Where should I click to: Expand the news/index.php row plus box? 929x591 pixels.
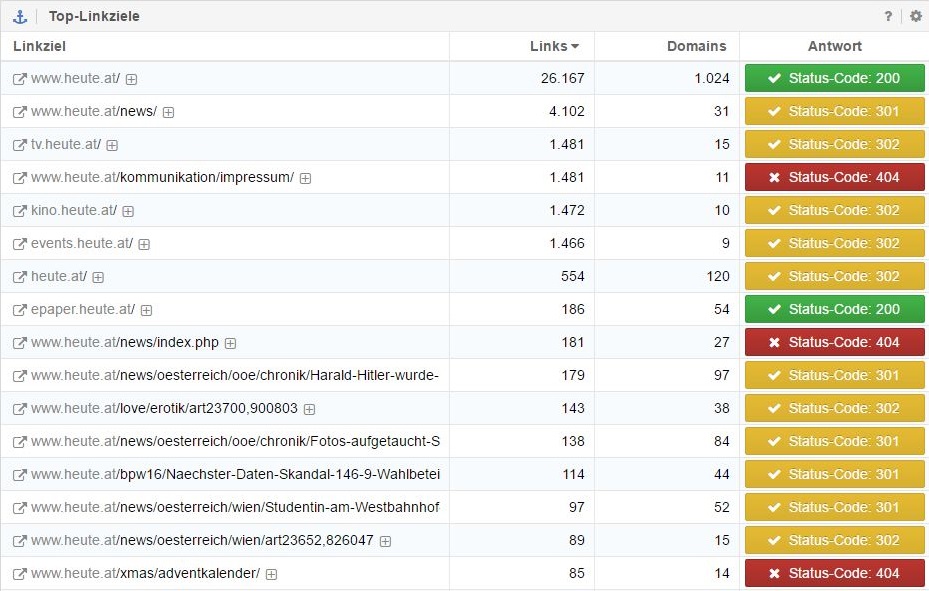pos(230,343)
